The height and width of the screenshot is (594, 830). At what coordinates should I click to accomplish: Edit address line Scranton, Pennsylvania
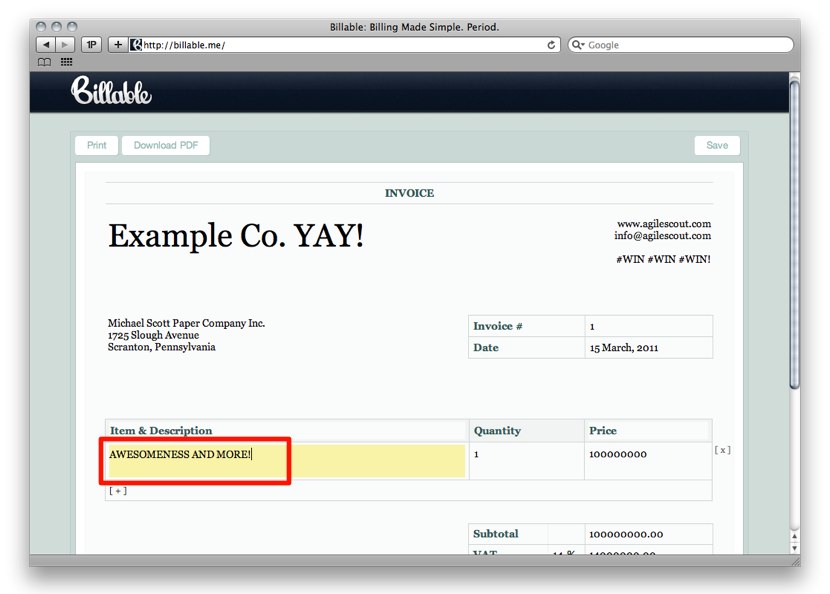click(161, 347)
